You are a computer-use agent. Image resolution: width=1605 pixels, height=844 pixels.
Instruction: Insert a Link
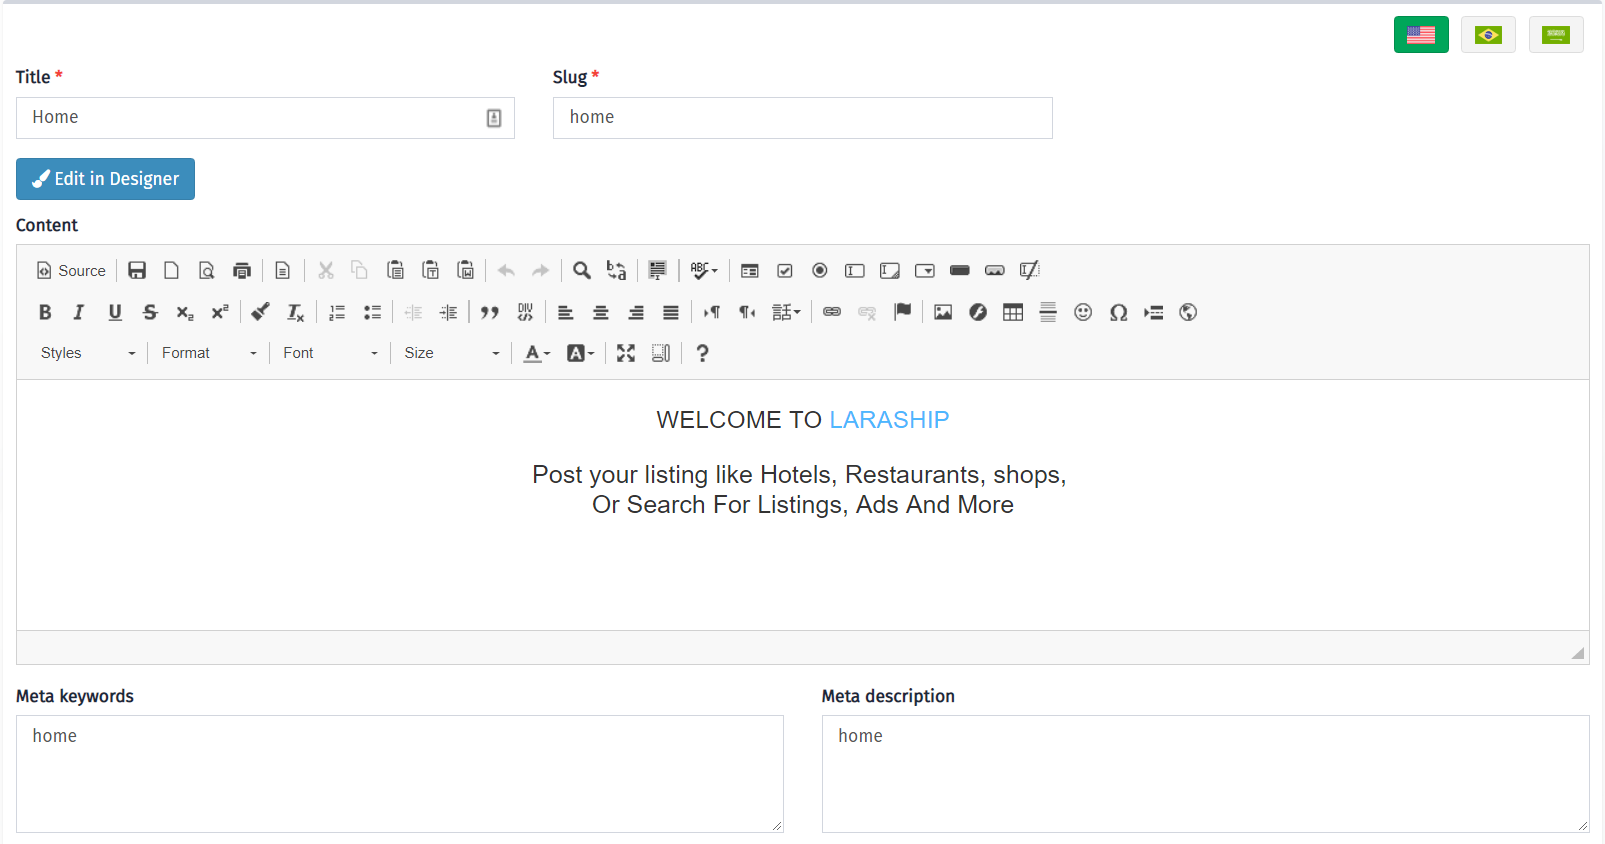pos(832,313)
